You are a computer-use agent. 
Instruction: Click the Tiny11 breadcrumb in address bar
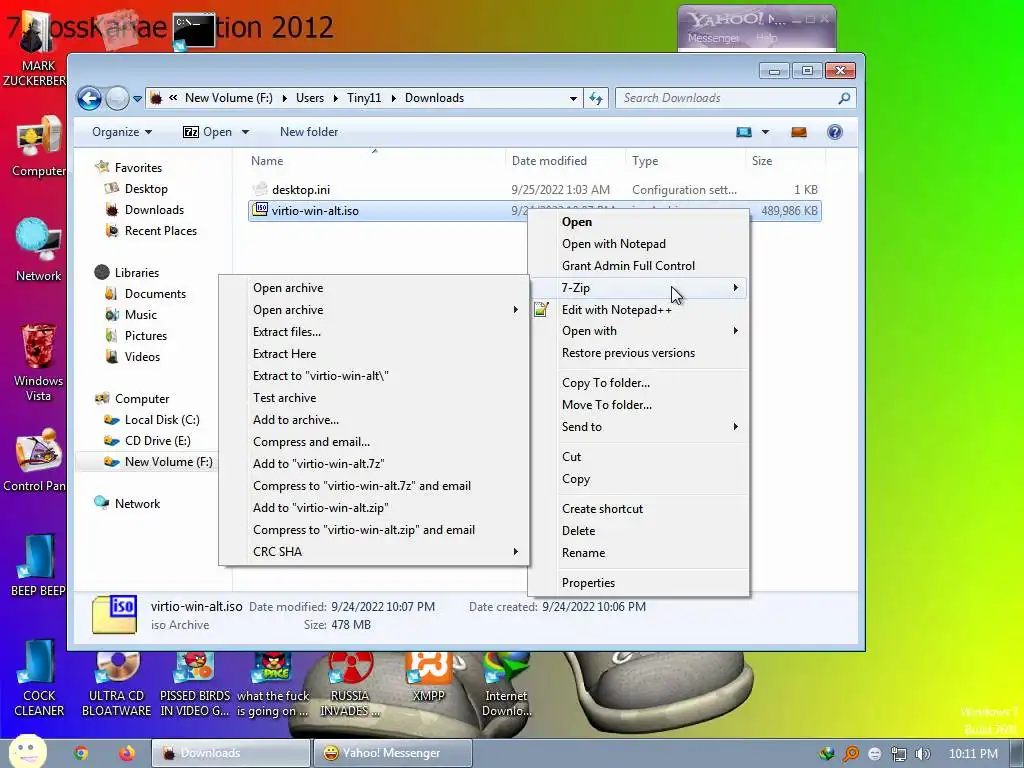(x=364, y=98)
